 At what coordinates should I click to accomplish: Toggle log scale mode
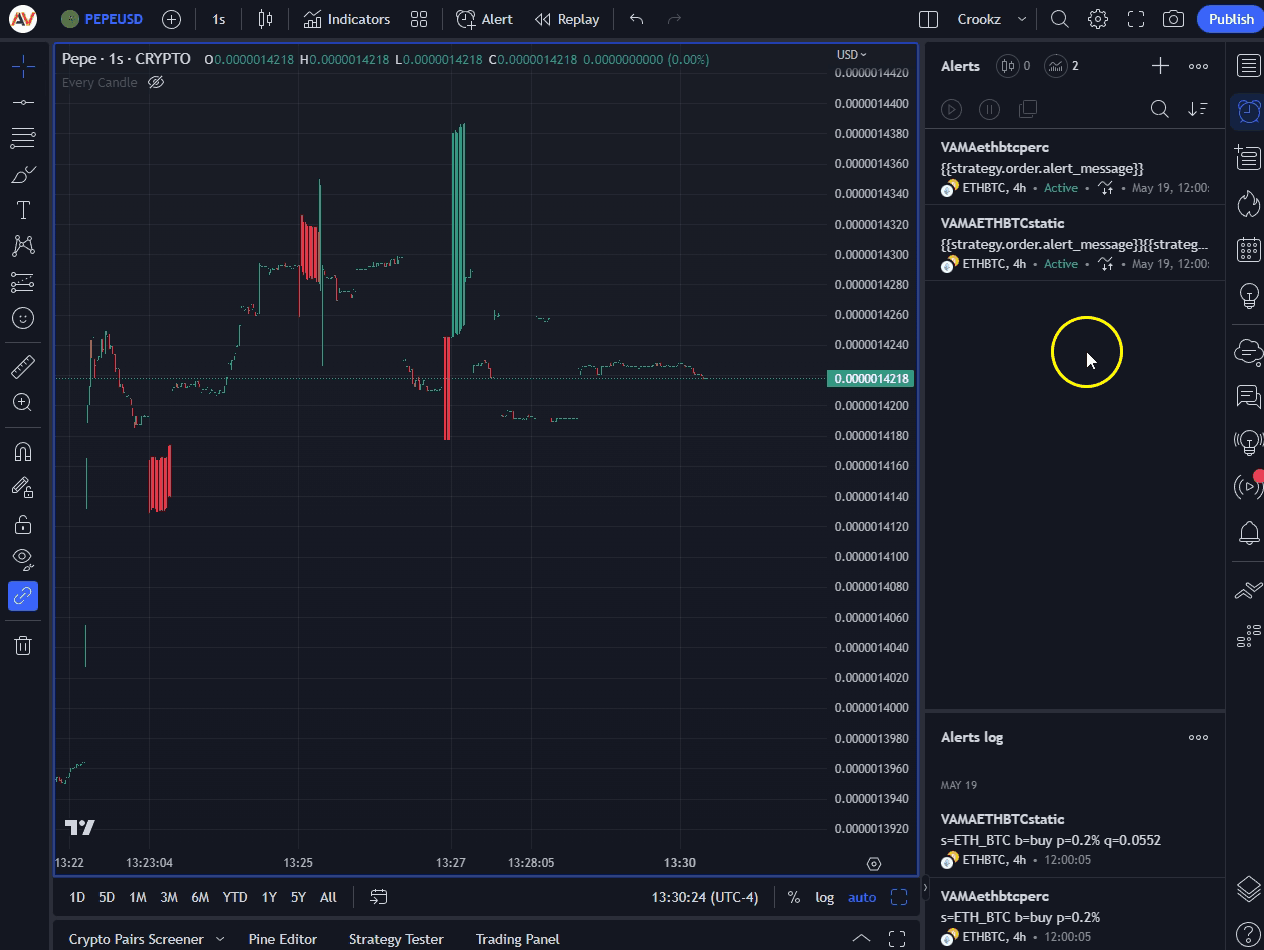(x=824, y=897)
